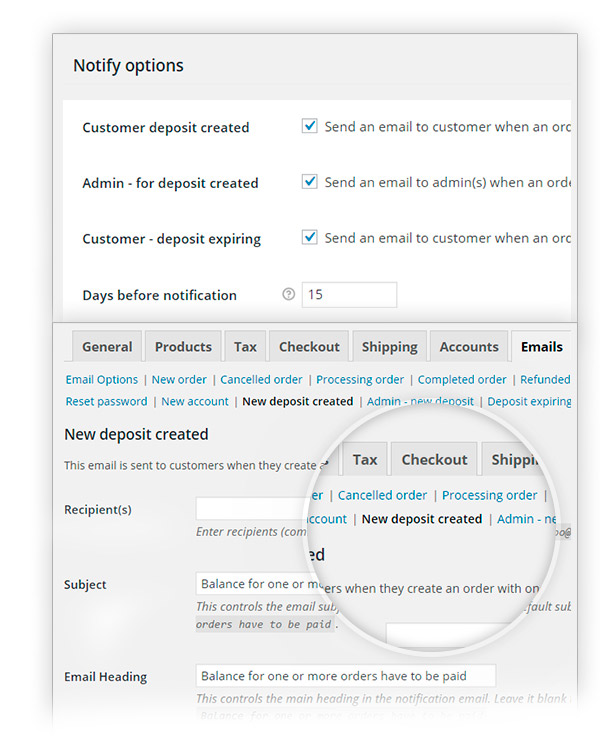Open the Shipping settings tab

point(390,346)
